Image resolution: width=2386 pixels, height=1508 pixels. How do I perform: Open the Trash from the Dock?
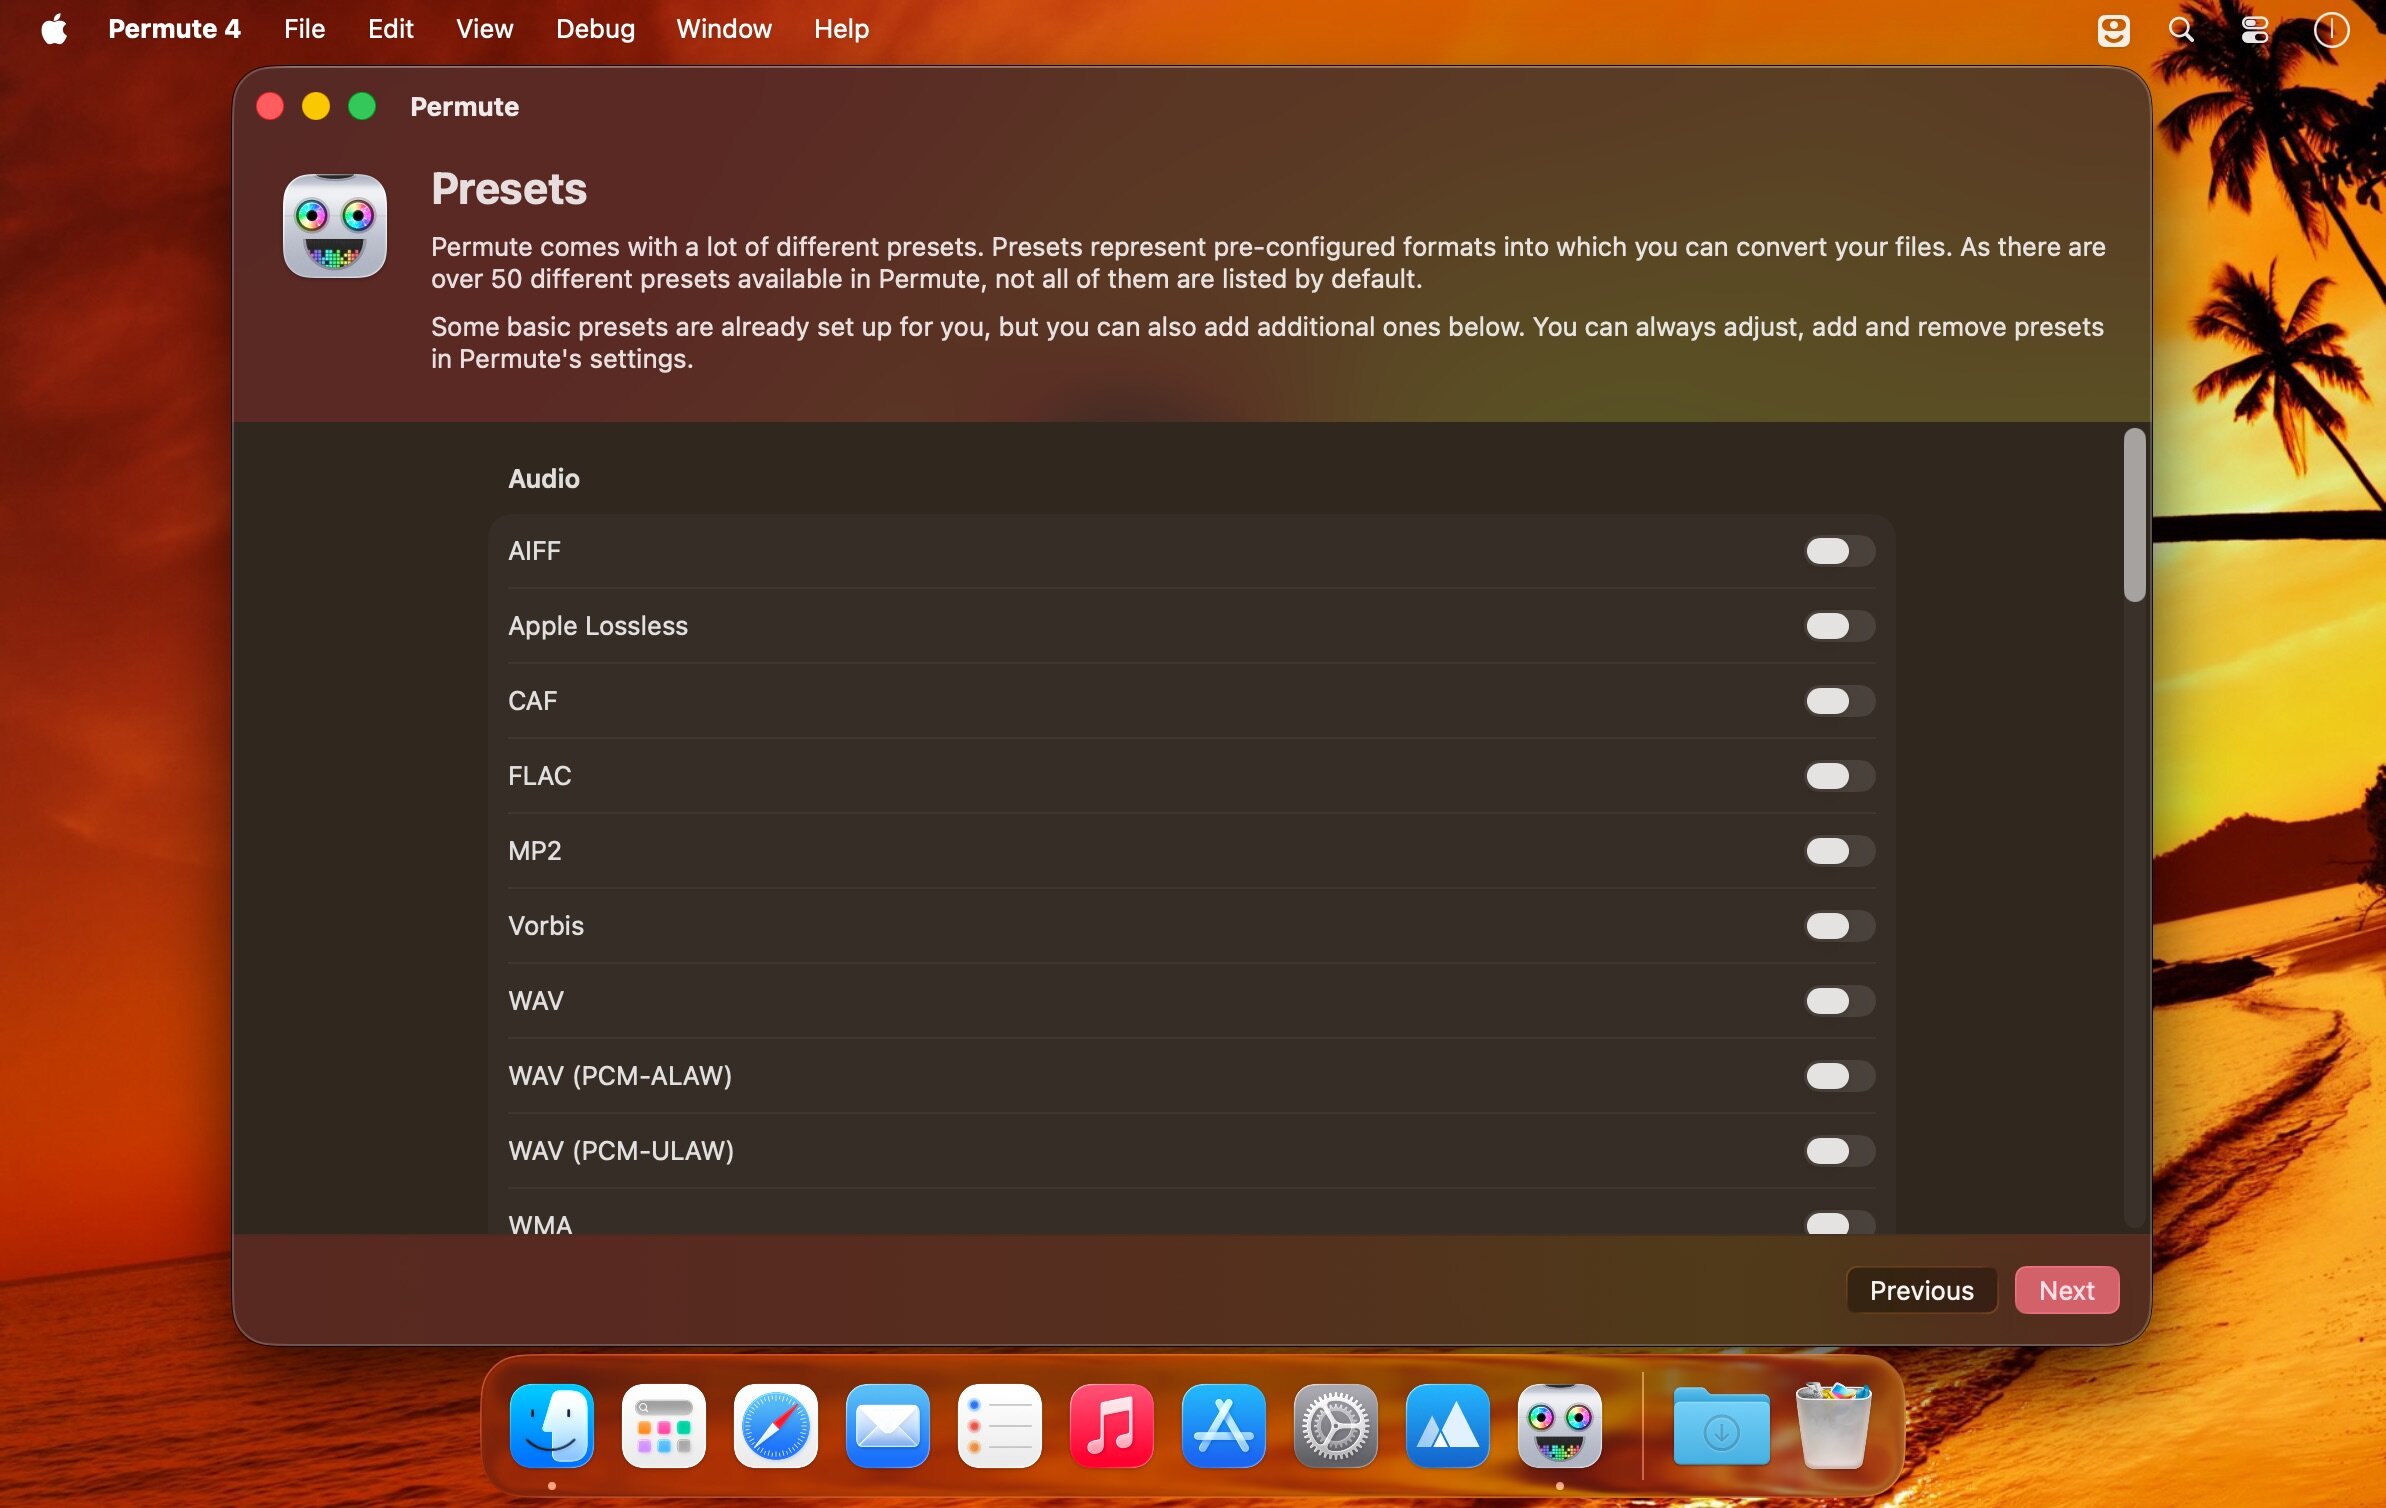1833,1426
